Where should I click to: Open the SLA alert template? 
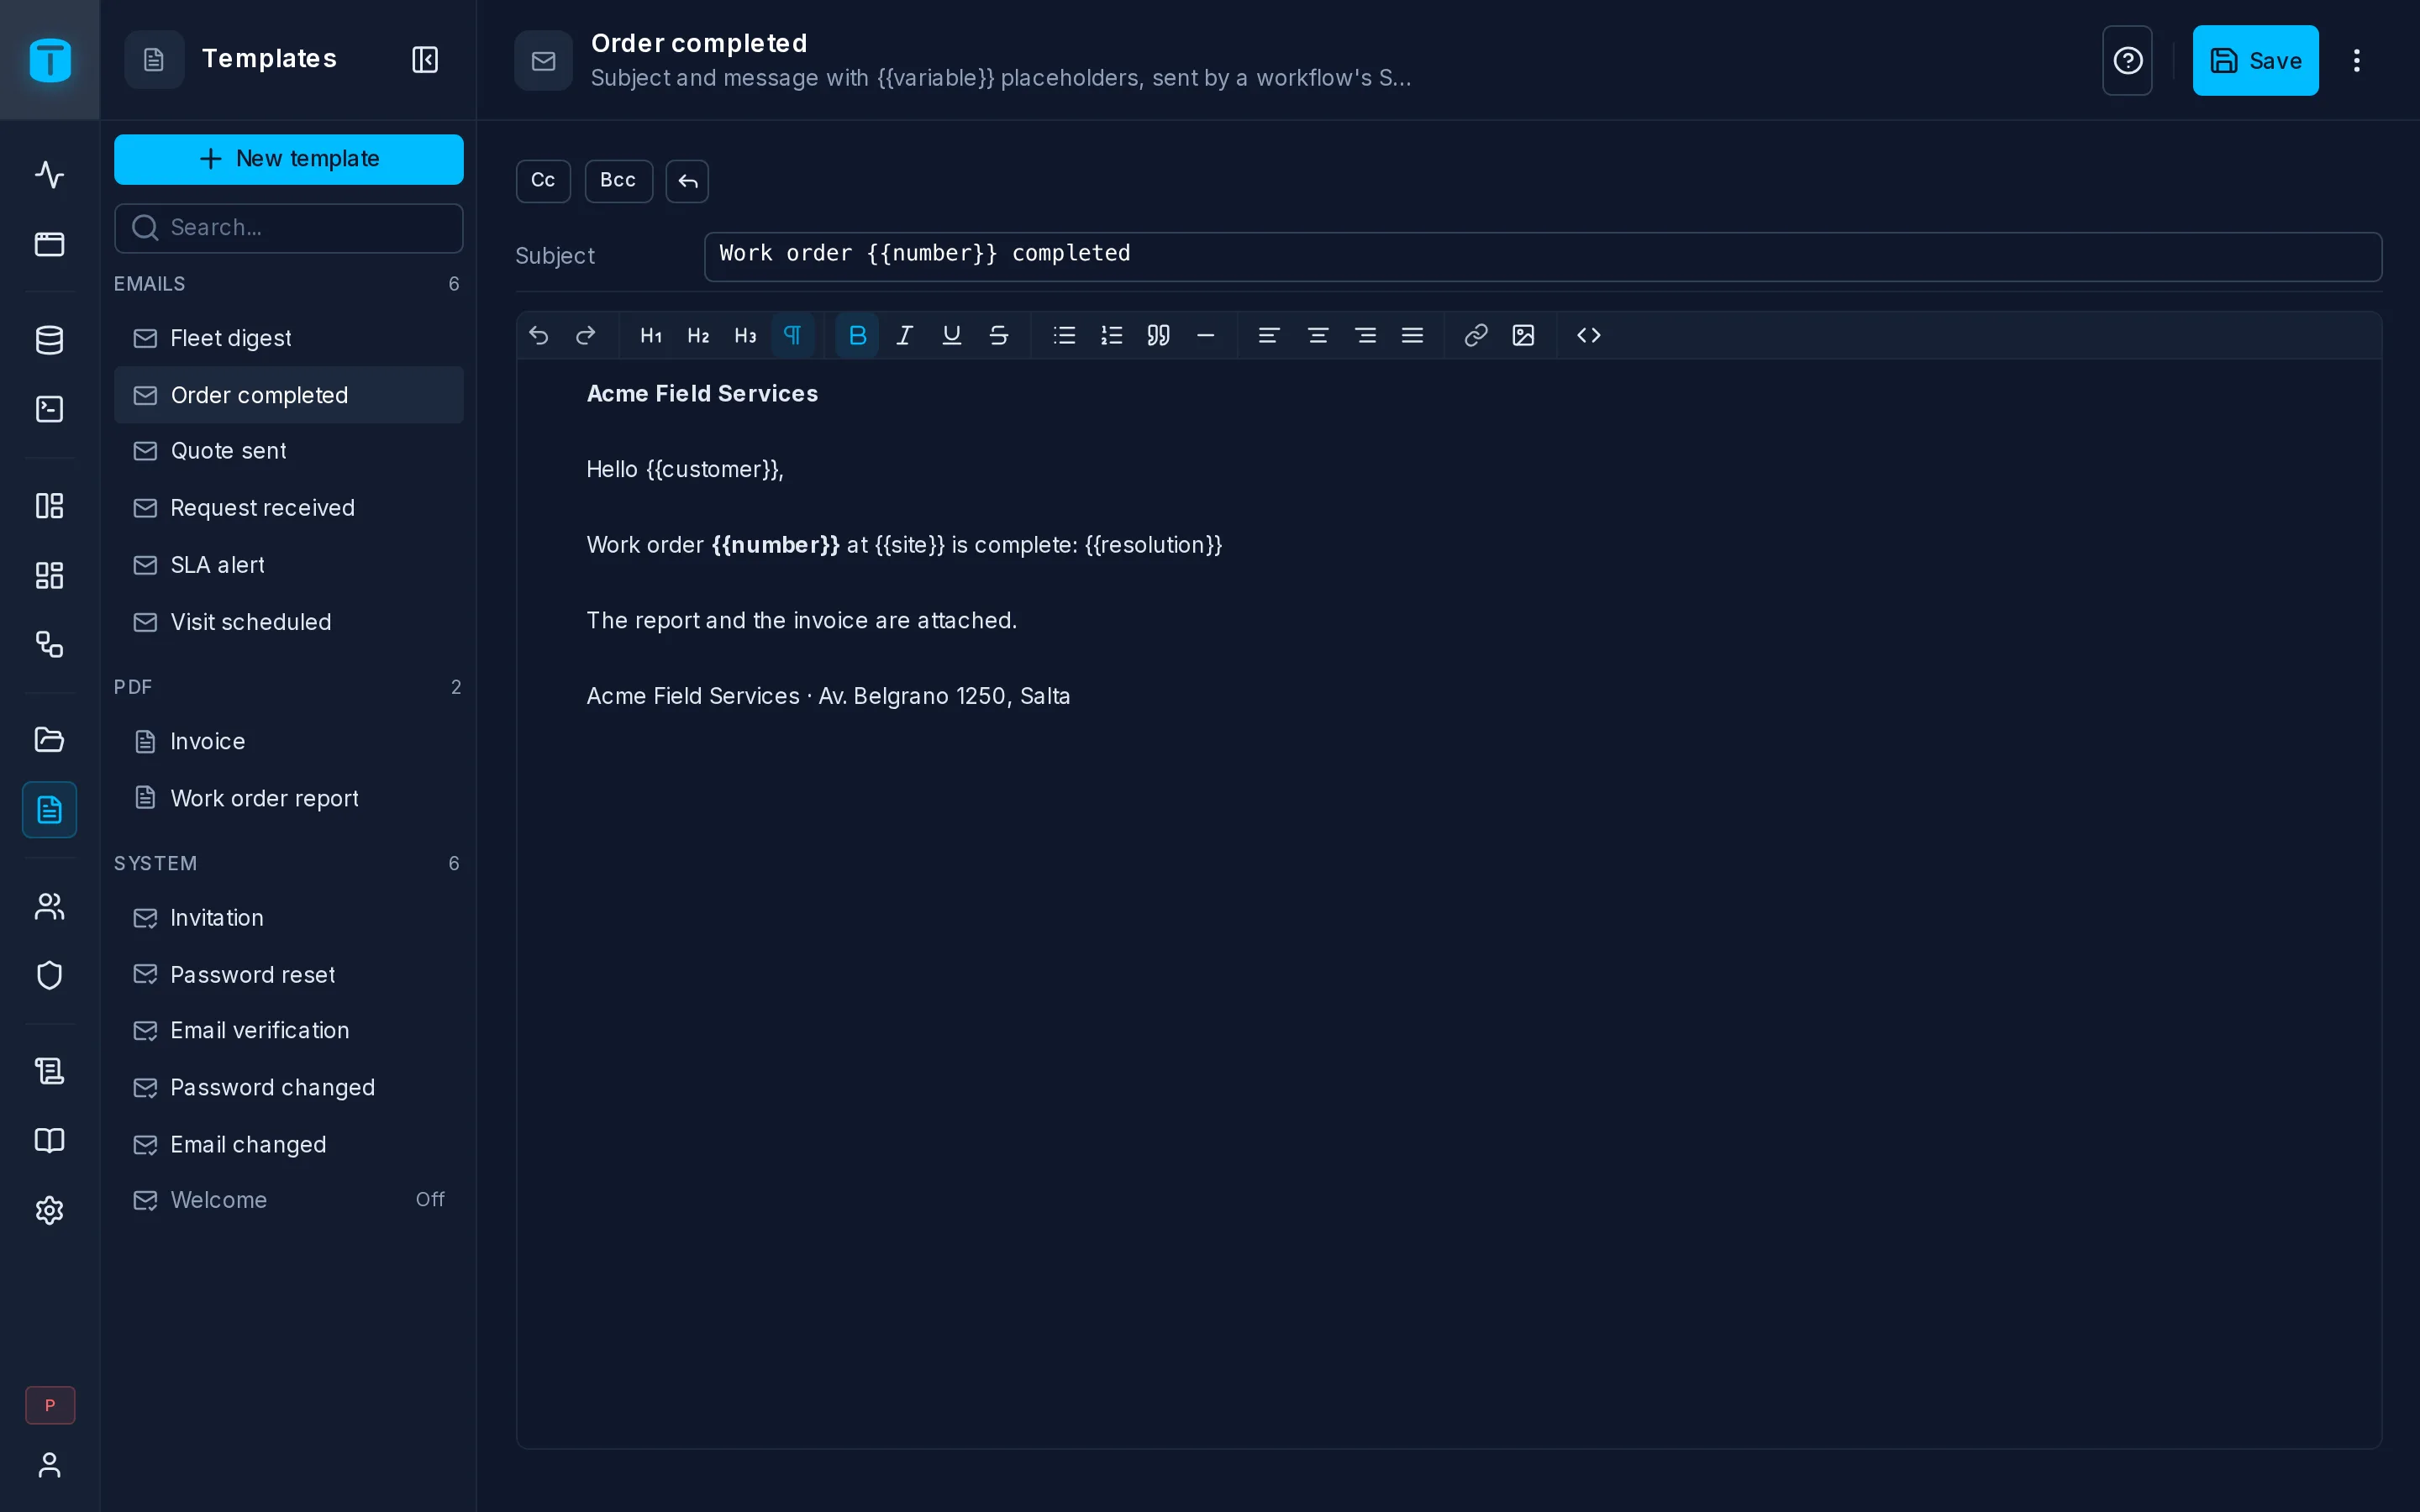(x=289, y=565)
